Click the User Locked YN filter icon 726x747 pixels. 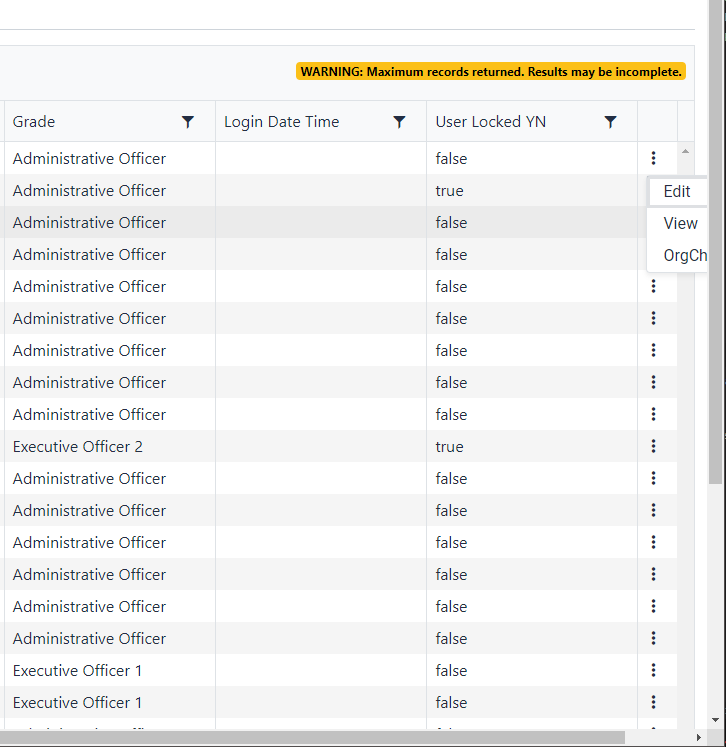(610, 122)
